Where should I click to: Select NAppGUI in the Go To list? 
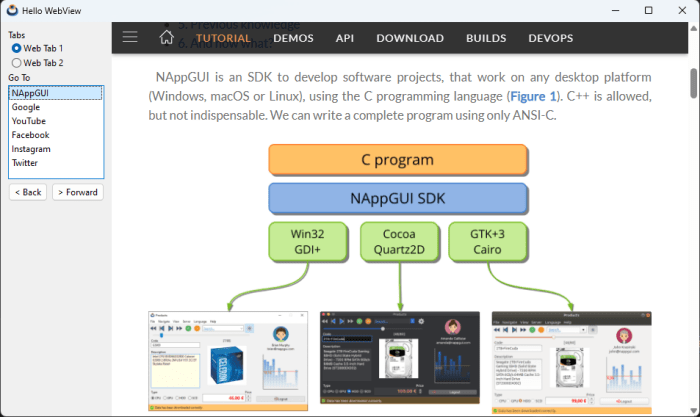29,93
